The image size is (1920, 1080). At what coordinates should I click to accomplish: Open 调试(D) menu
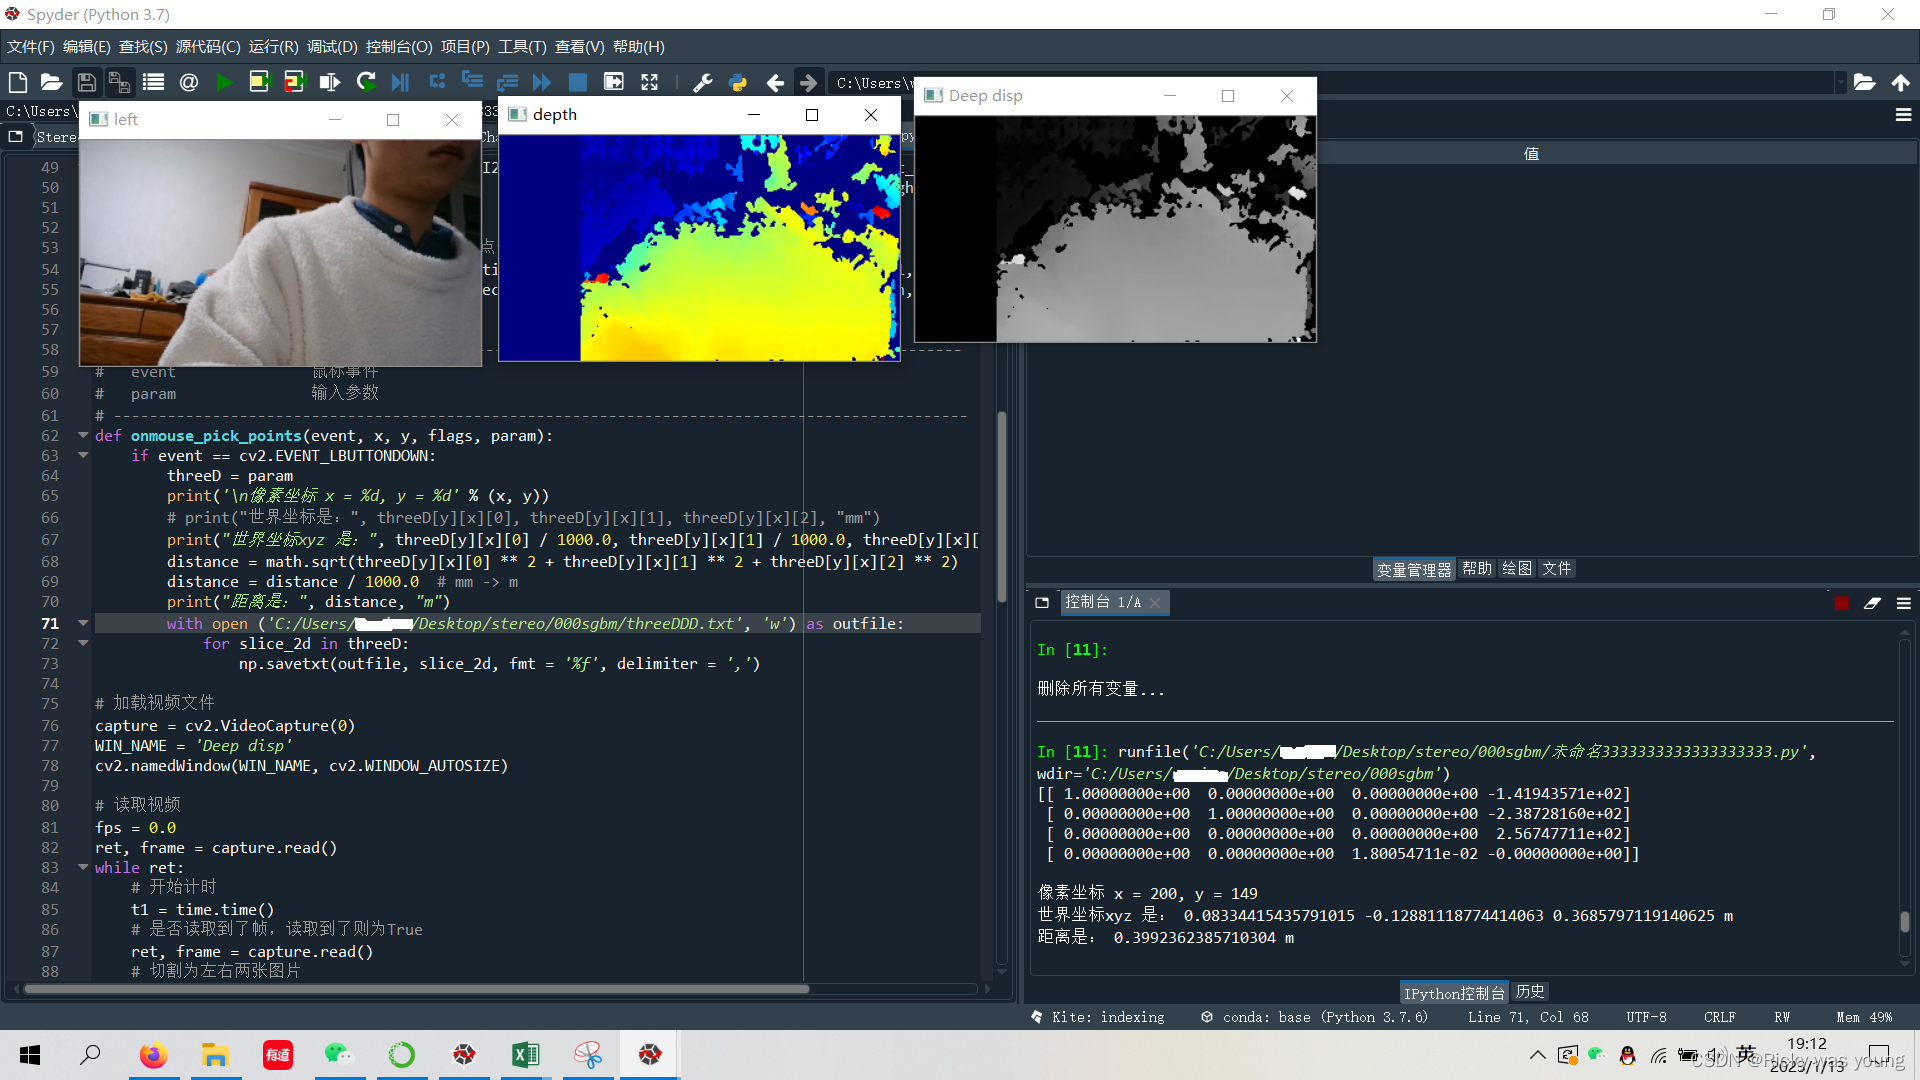tap(332, 47)
